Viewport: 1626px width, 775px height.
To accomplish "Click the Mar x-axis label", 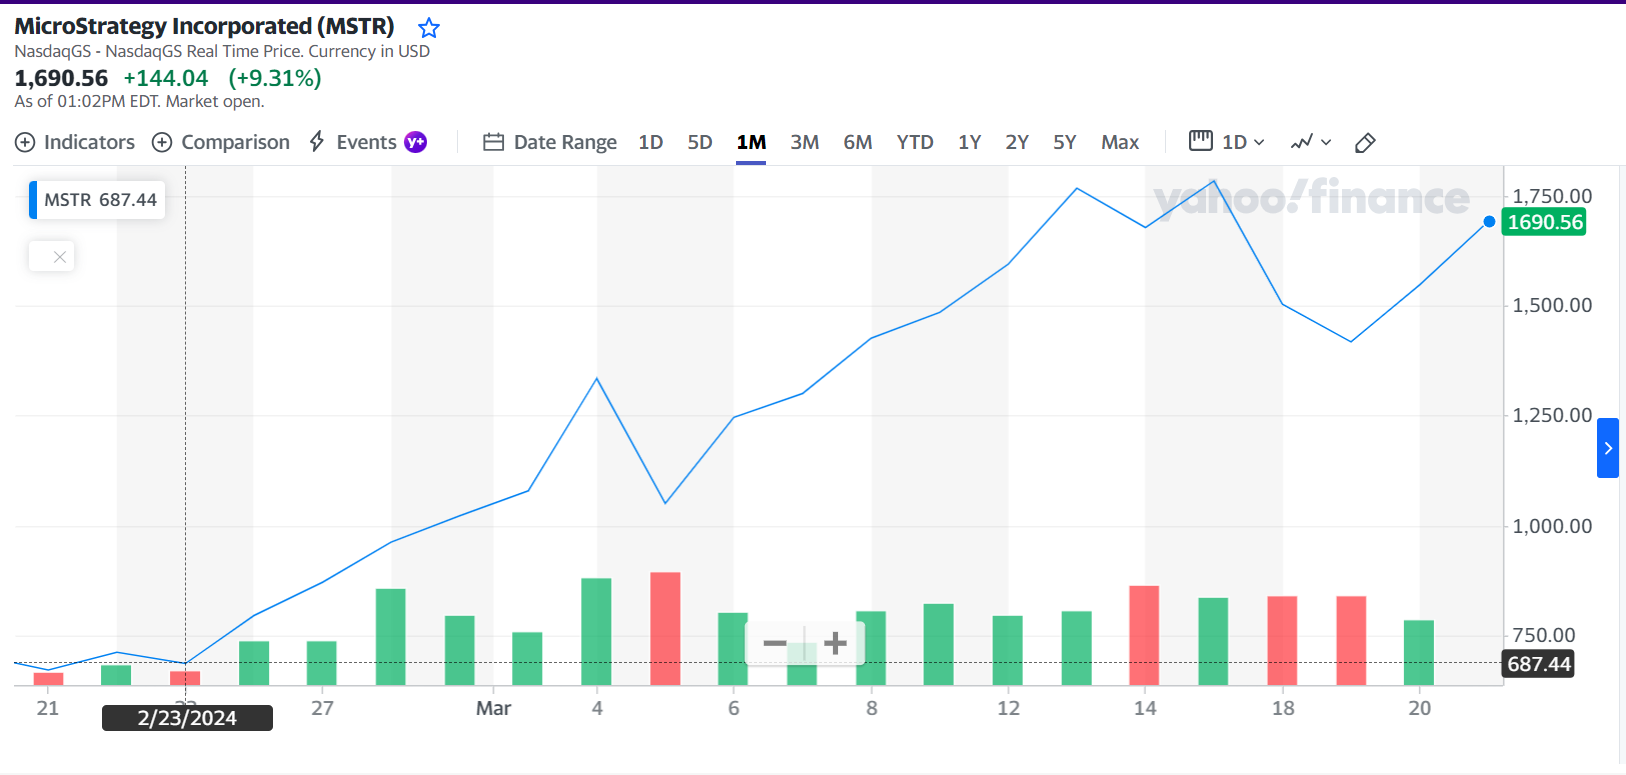I will click(x=493, y=708).
